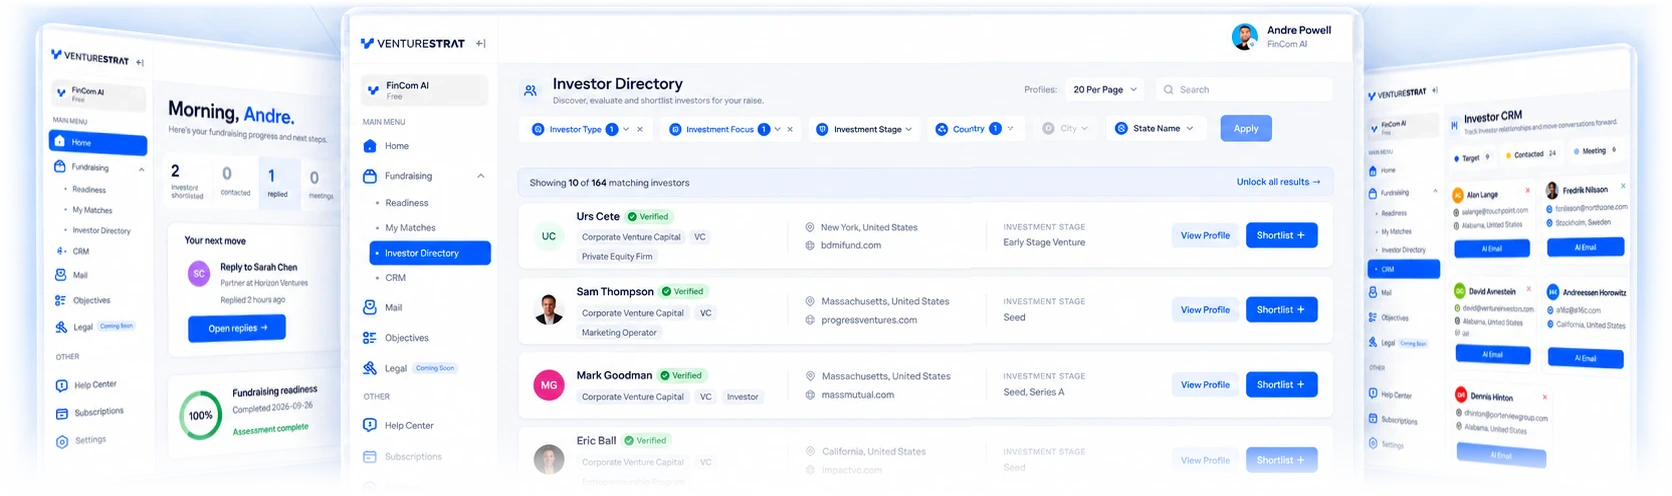Click the CRM icon in left dashboard sidebar

[62, 251]
